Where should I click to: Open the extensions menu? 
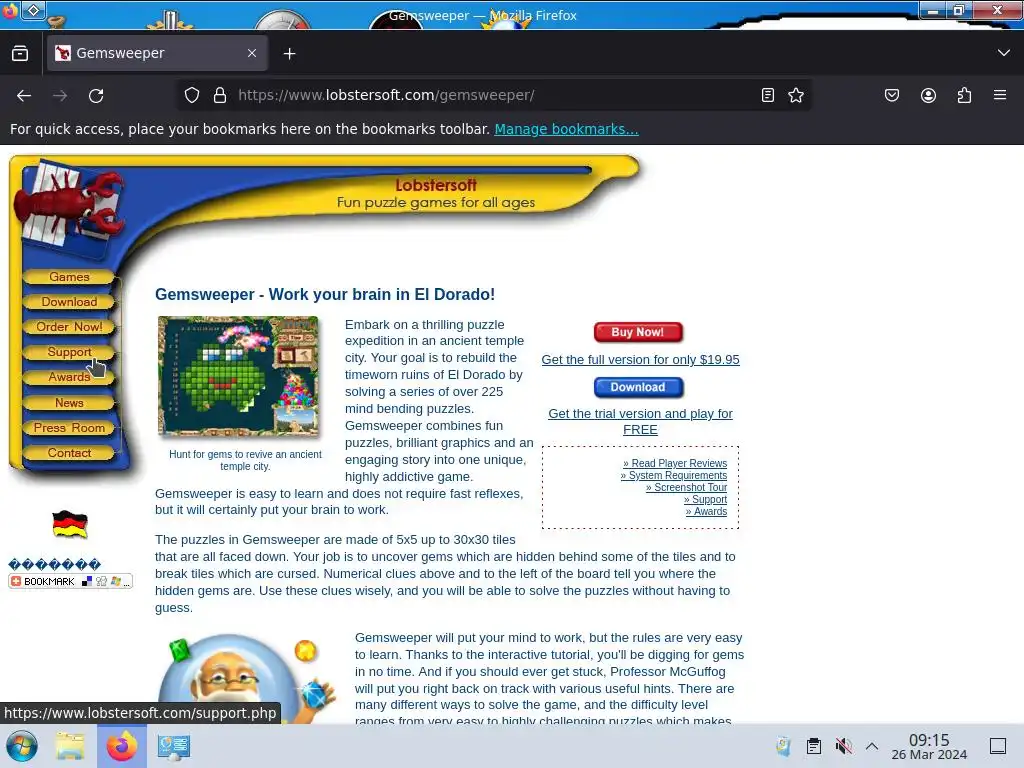(x=964, y=95)
